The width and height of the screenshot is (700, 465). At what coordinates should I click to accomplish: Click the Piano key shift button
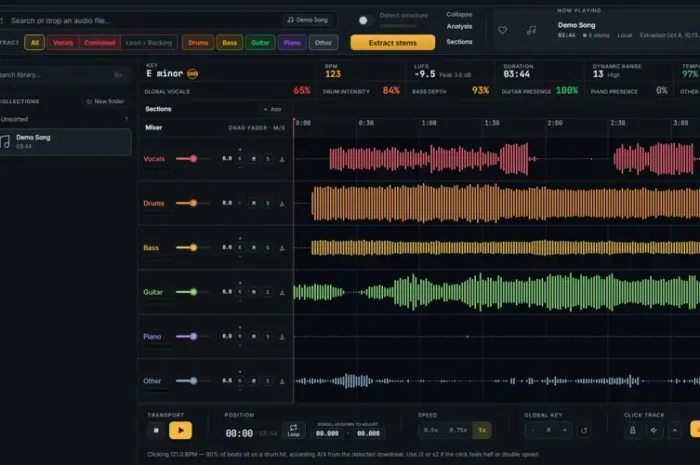pyautogui.click(x=240, y=337)
